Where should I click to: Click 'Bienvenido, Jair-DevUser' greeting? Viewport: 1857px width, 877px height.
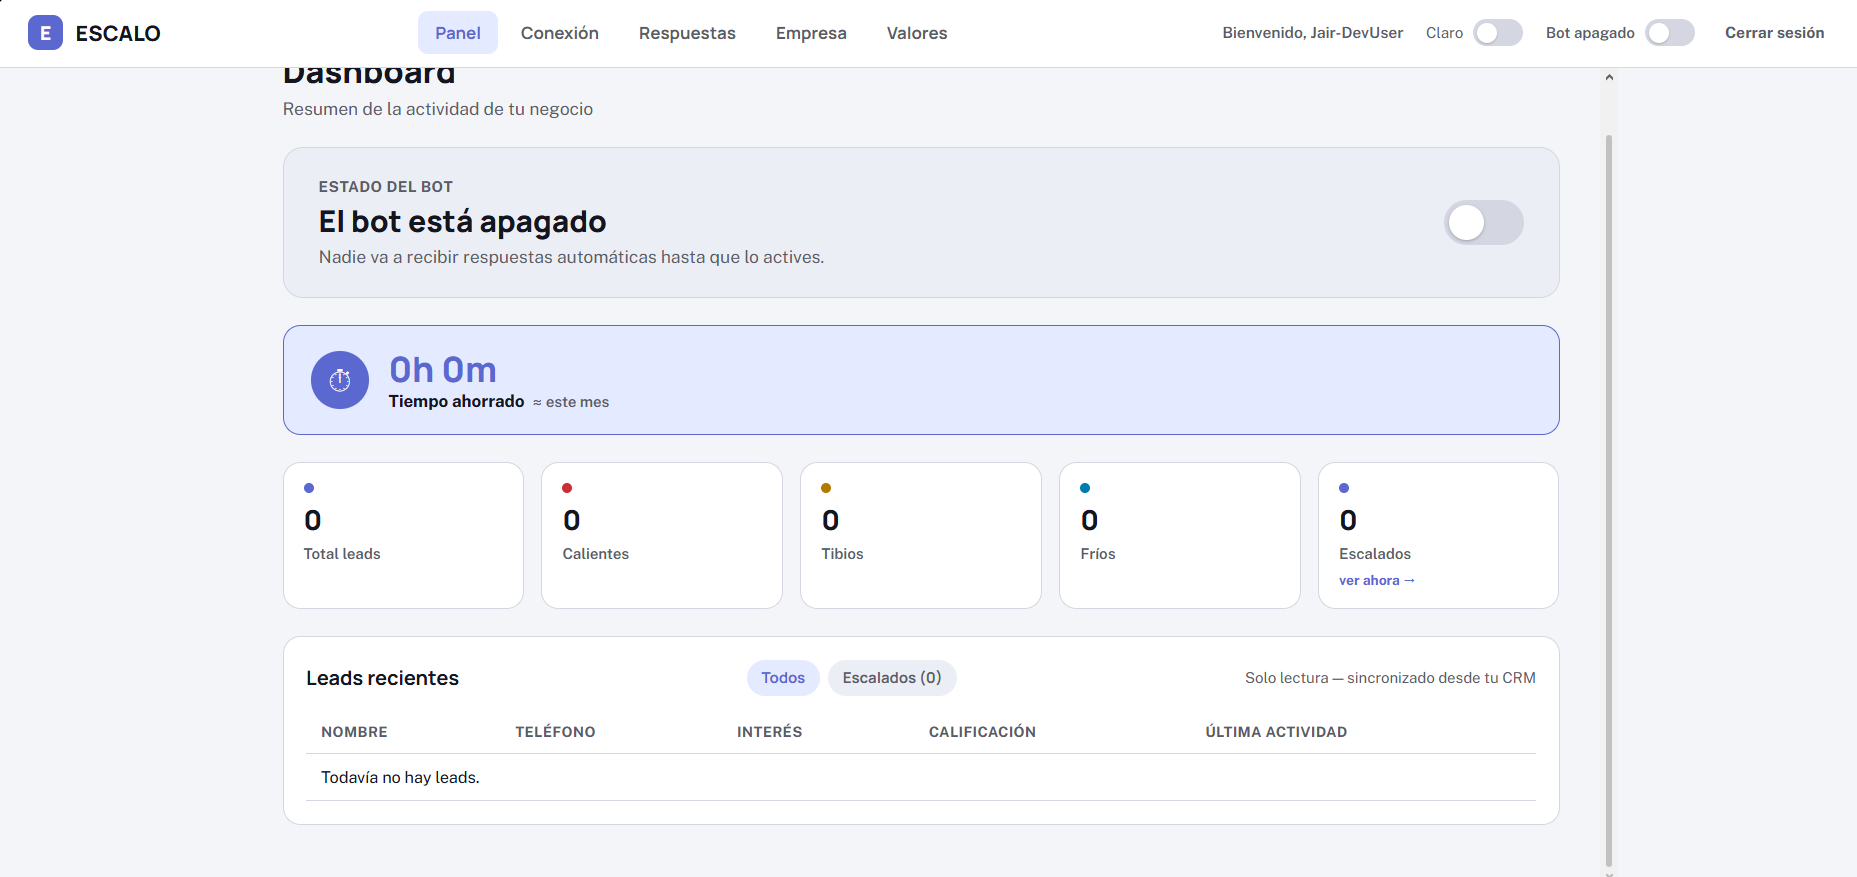(x=1312, y=33)
